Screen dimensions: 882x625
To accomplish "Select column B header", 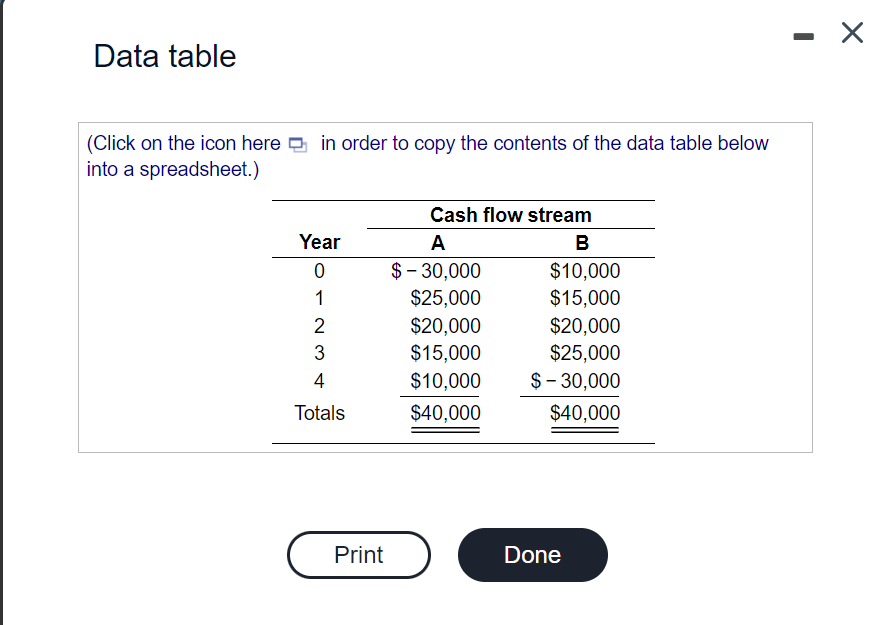I will coord(582,241).
